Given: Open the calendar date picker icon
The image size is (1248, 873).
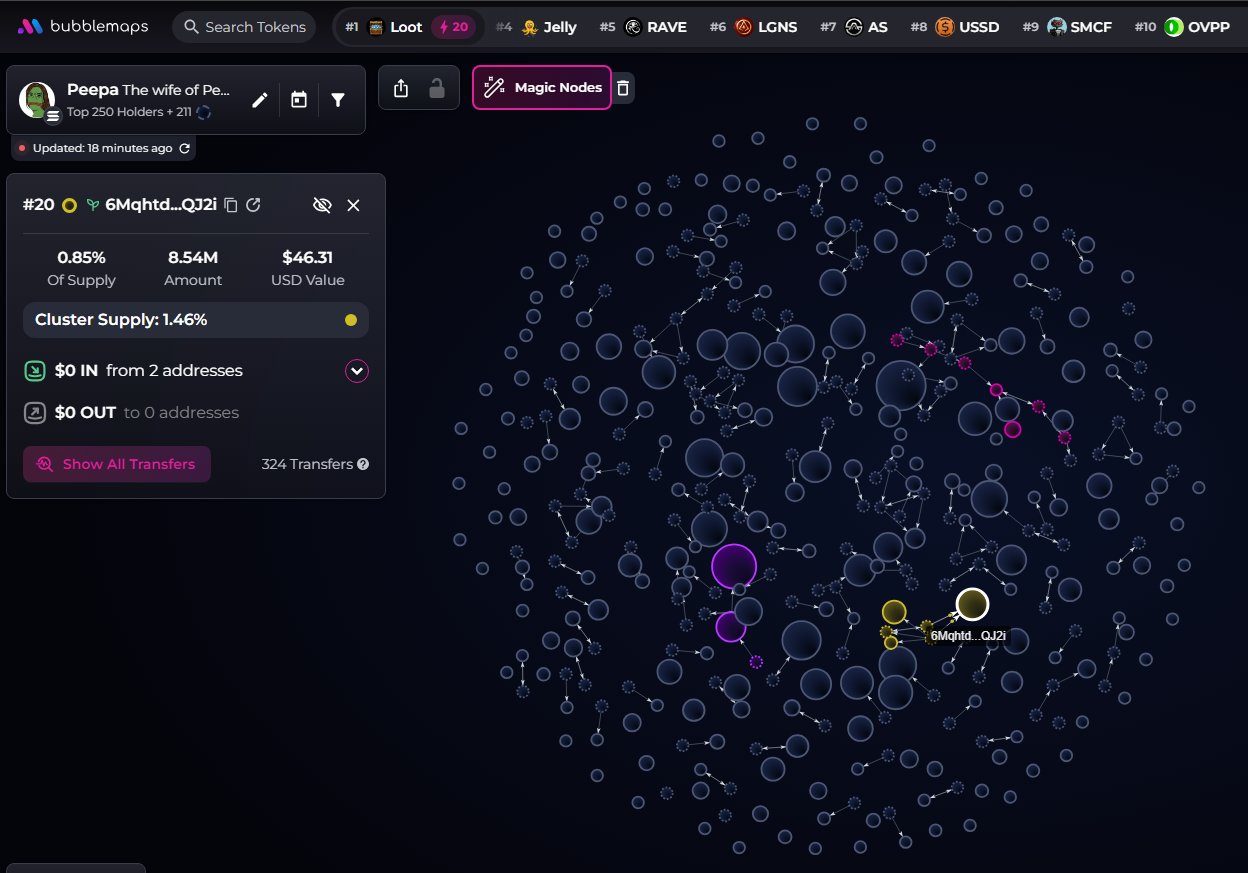Looking at the screenshot, I should click(299, 100).
